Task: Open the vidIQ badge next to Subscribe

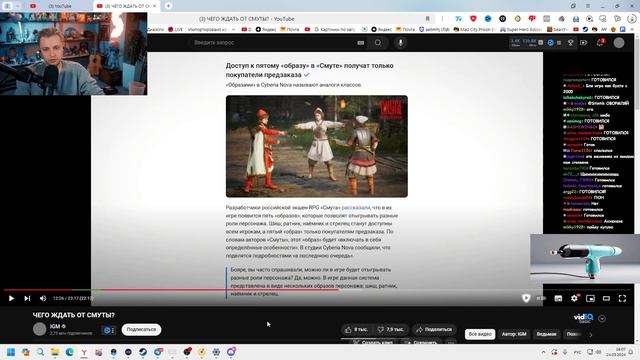Action: tap(108, 330)
